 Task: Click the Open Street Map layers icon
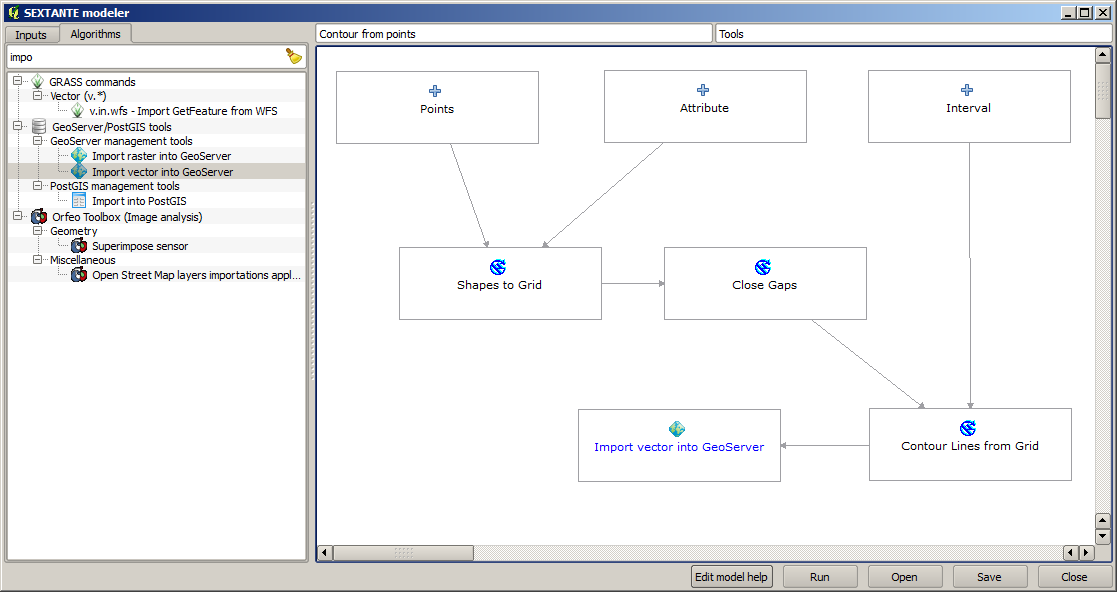click(79, 275)
